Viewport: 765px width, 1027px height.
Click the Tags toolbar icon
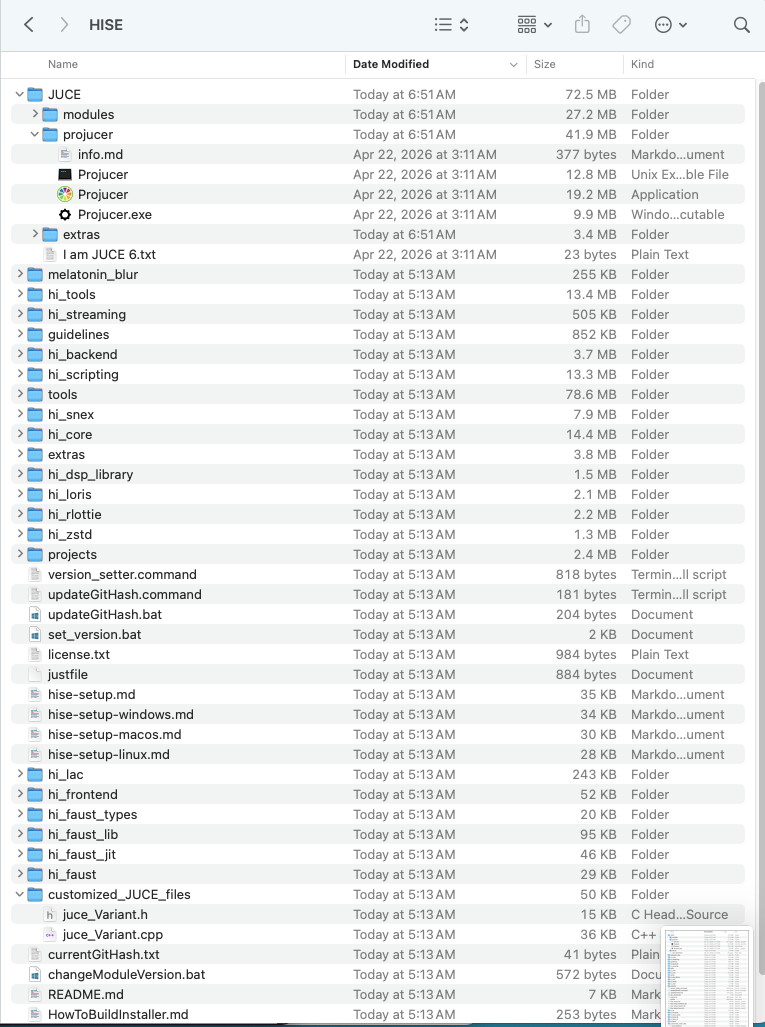[x=622, y=25]
